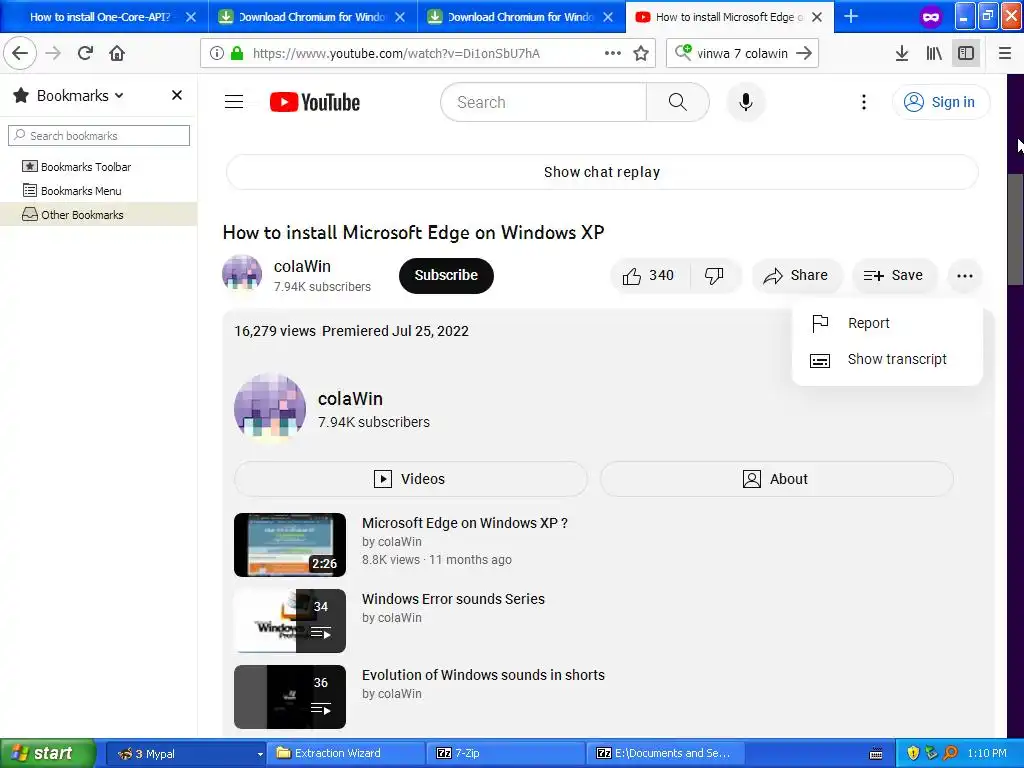The image size is (1024, 768).
Task: Open Bookmarks Menu folder
Action: point(81,191)
